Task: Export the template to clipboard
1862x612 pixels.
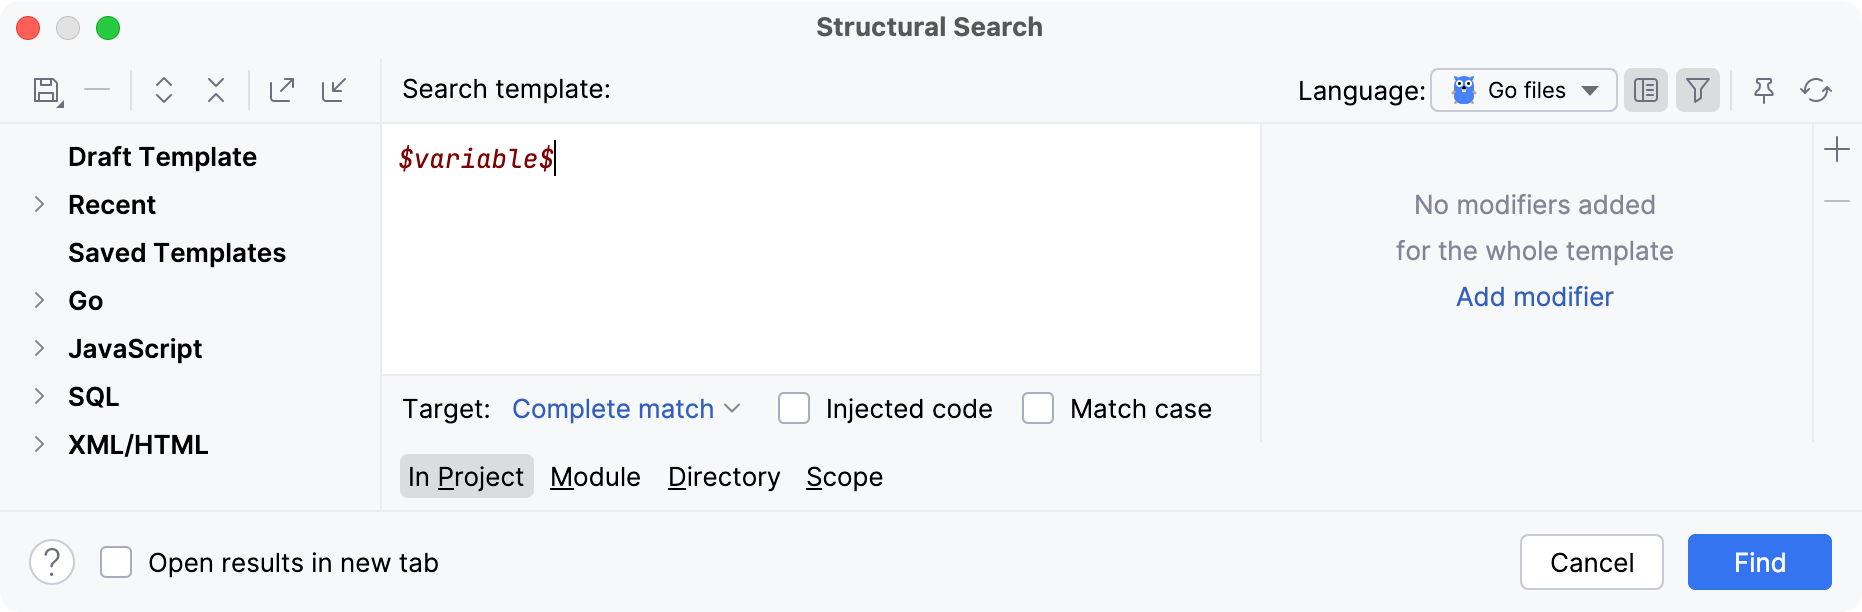Action: (282, 90)
